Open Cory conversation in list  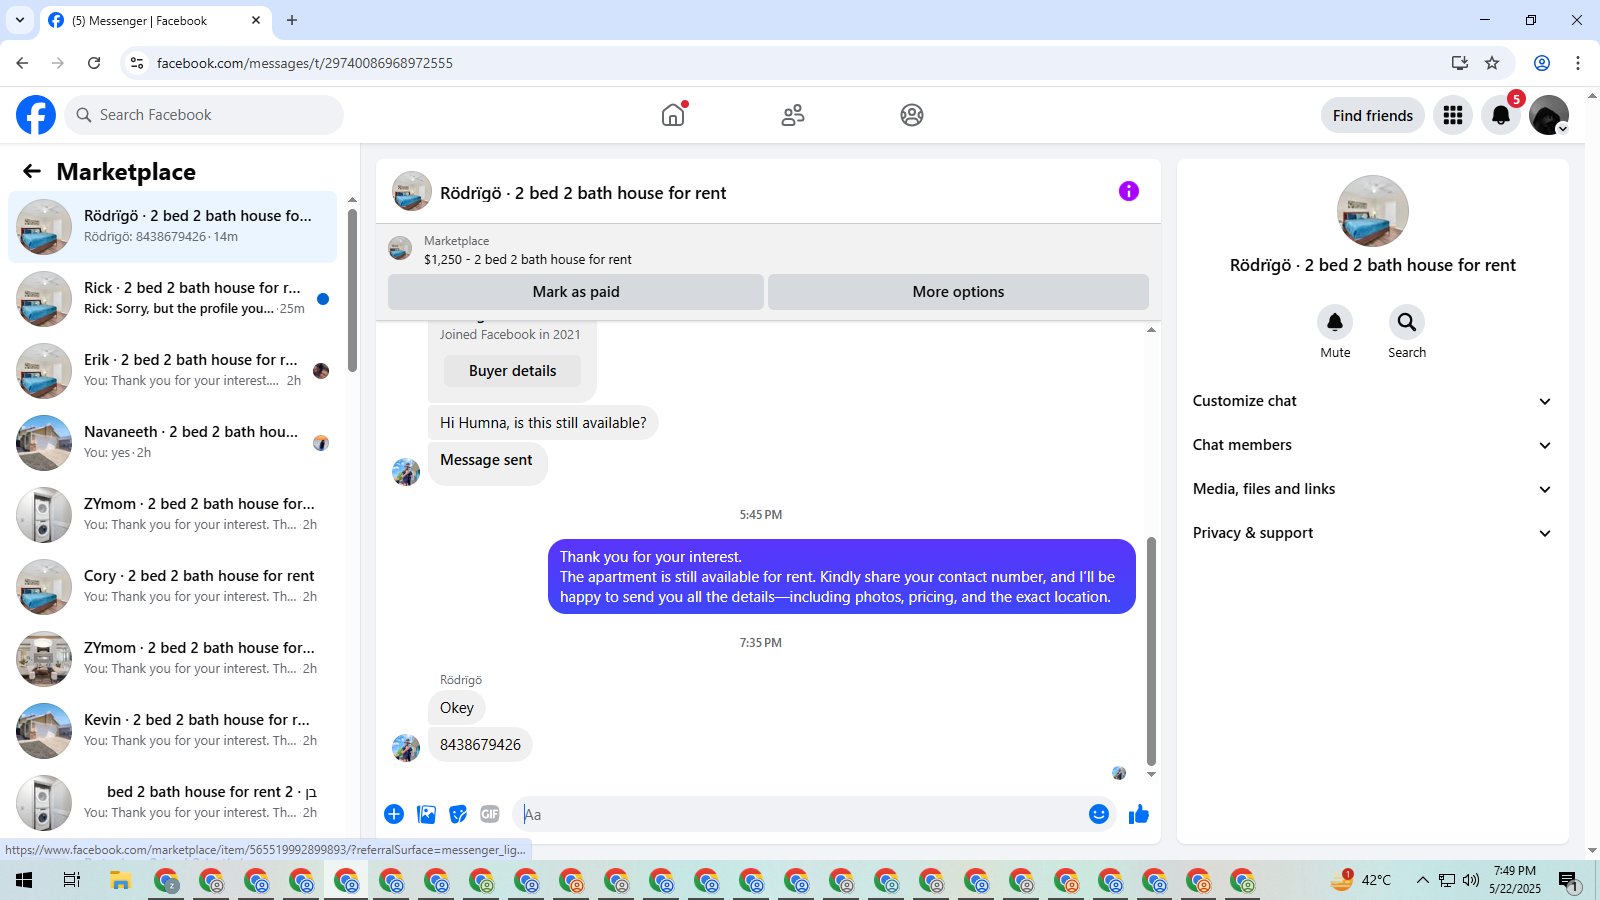(172, 587)
